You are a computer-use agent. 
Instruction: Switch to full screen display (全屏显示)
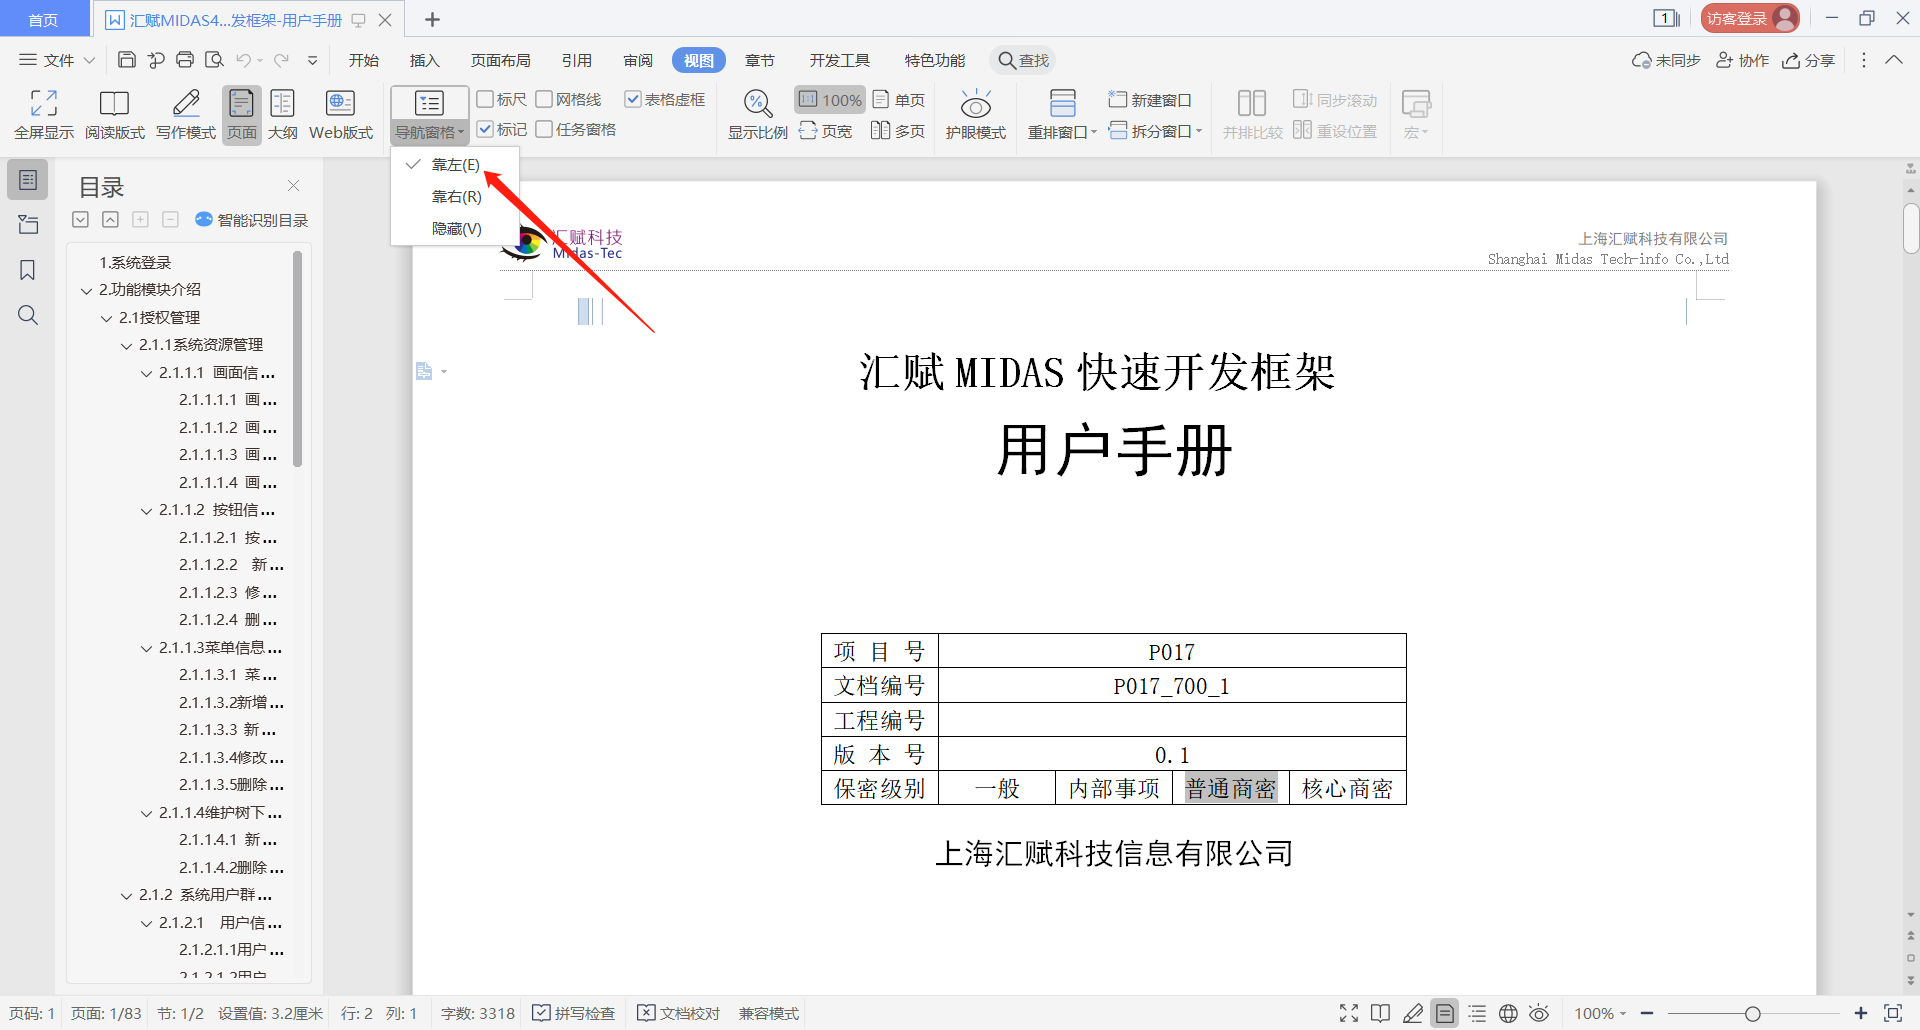click(44, 115)
